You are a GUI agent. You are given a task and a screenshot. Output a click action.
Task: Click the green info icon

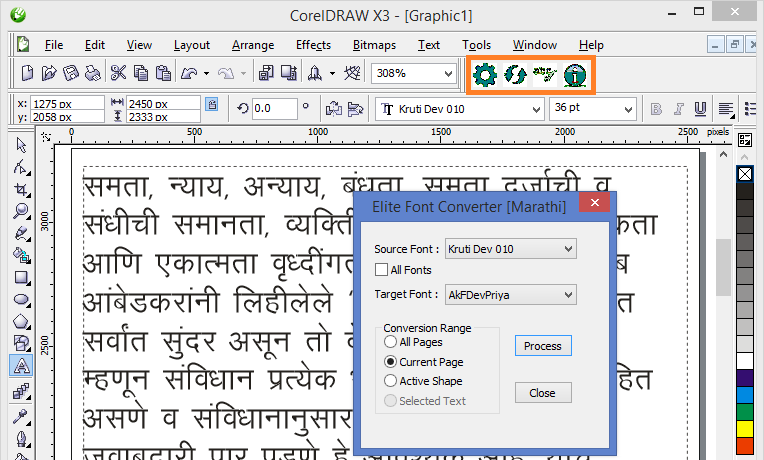[x=575, y=75]
